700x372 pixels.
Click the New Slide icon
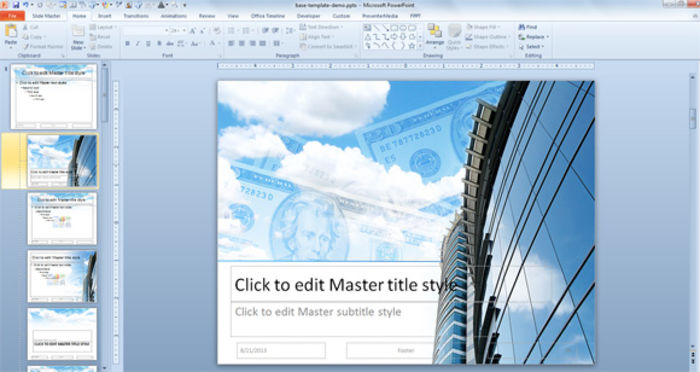78,31
